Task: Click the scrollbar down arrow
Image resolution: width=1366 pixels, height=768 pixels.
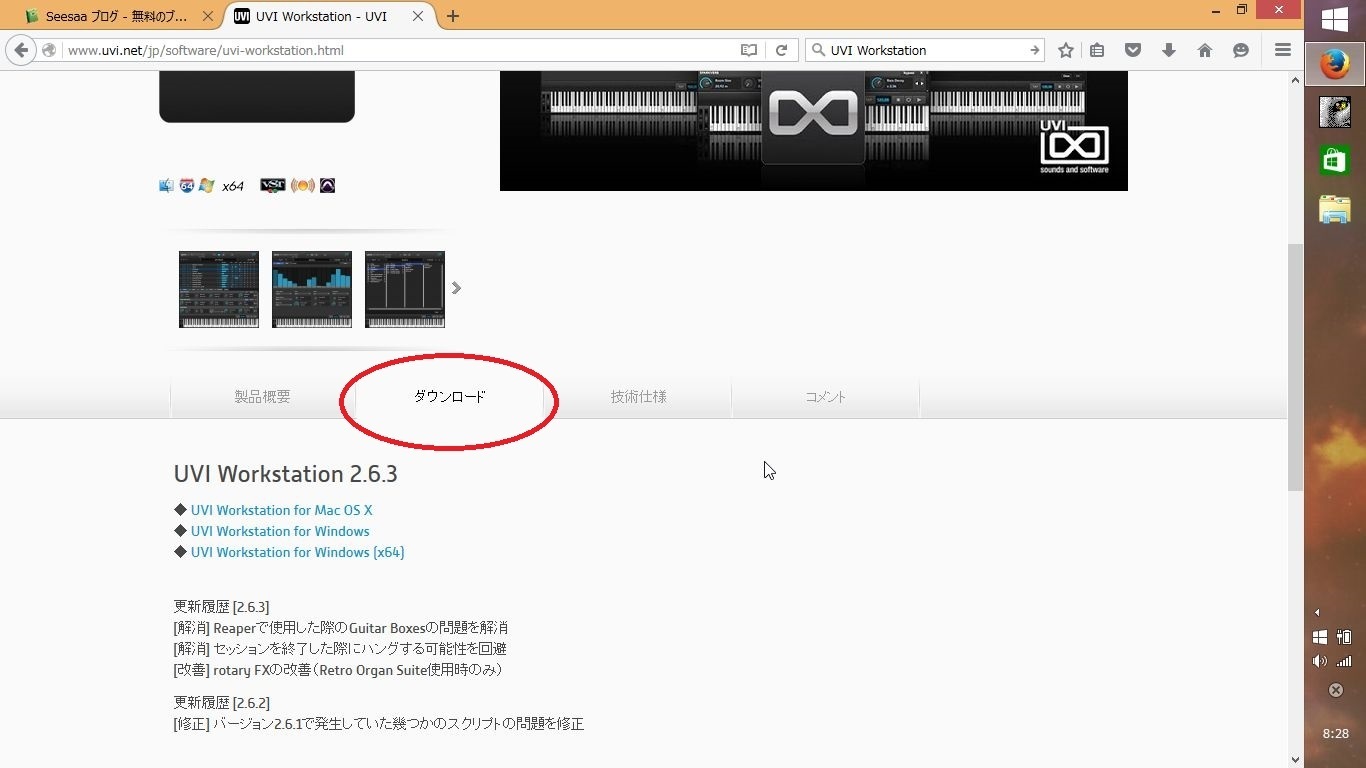Action: (1296, 759)
